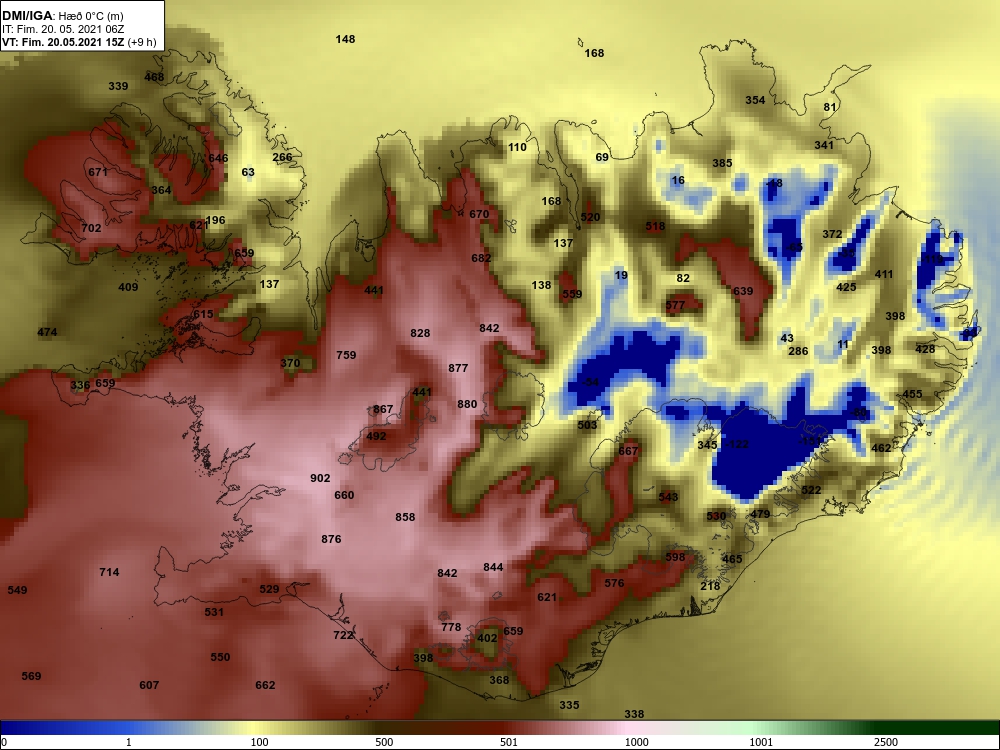The height and width of the screenshot is (750, 1000).
Task: Click the map value 880
Action: (x=467, y=404)
